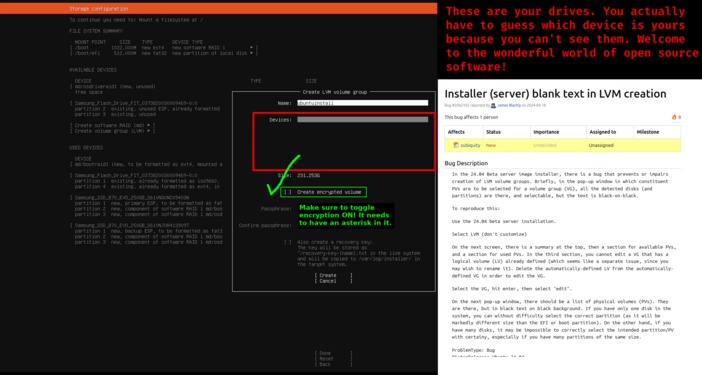Screen dimensions: 702x375
Task: Click Cancel in the LVM volume group dialog
Action: click(x=333, y=281)
